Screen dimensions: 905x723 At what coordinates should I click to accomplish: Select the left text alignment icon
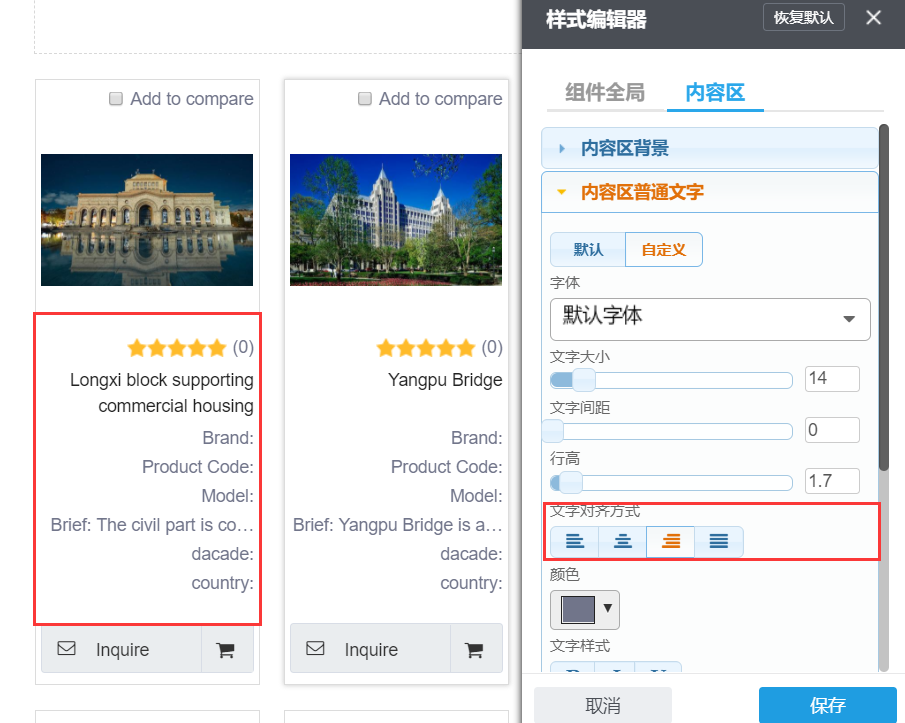tap(575, 541)
